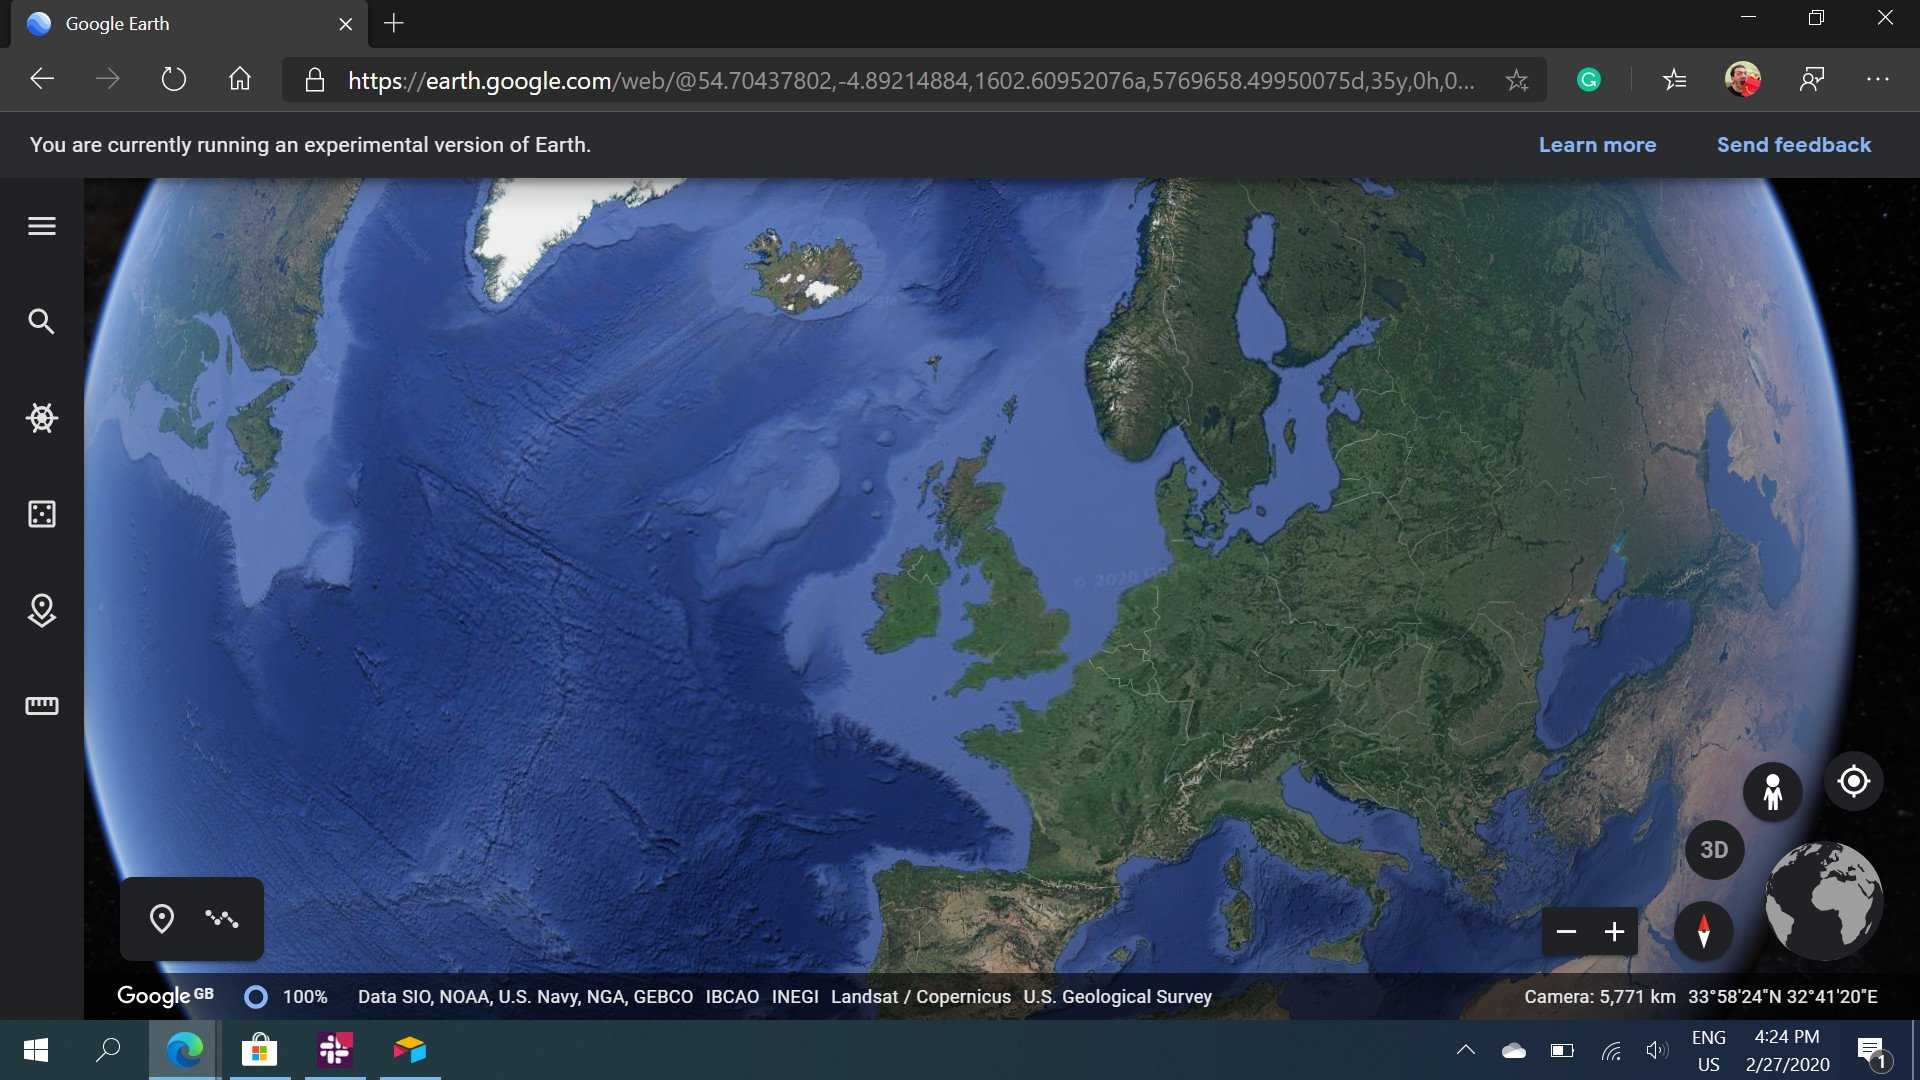Viewport: 1920px width, 1080px height.
Task: Open the Action Center notifications icon
Action: pos(1870,1051)
